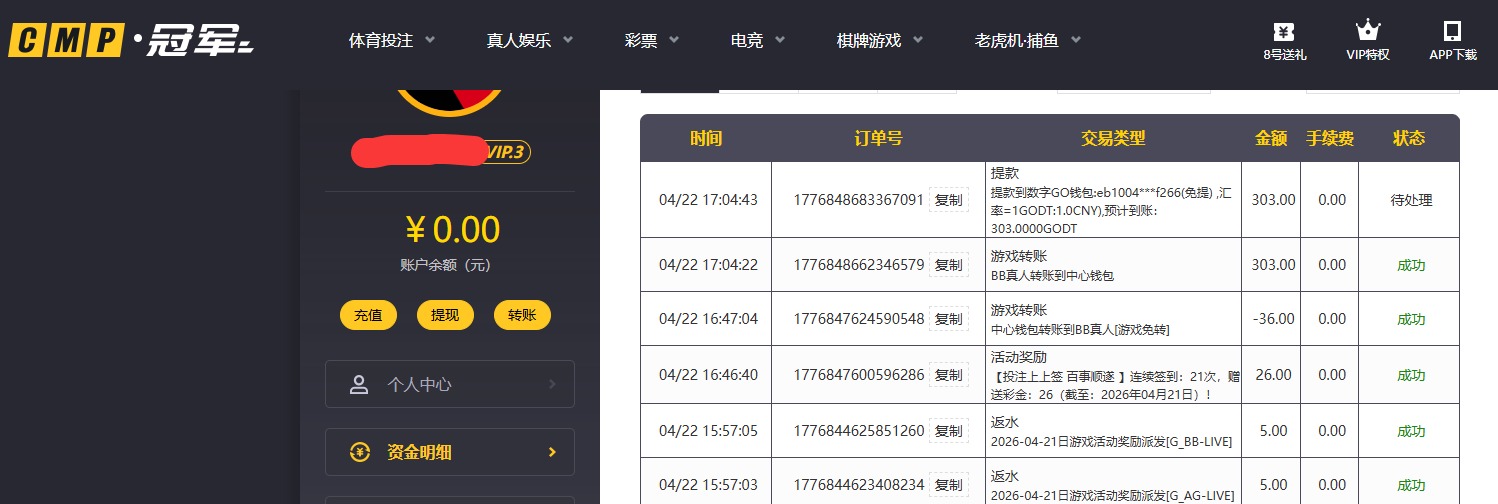Click the CMP 冠军 site logo
This screenshot has width=1498, height=504.
tap(132, 41)
